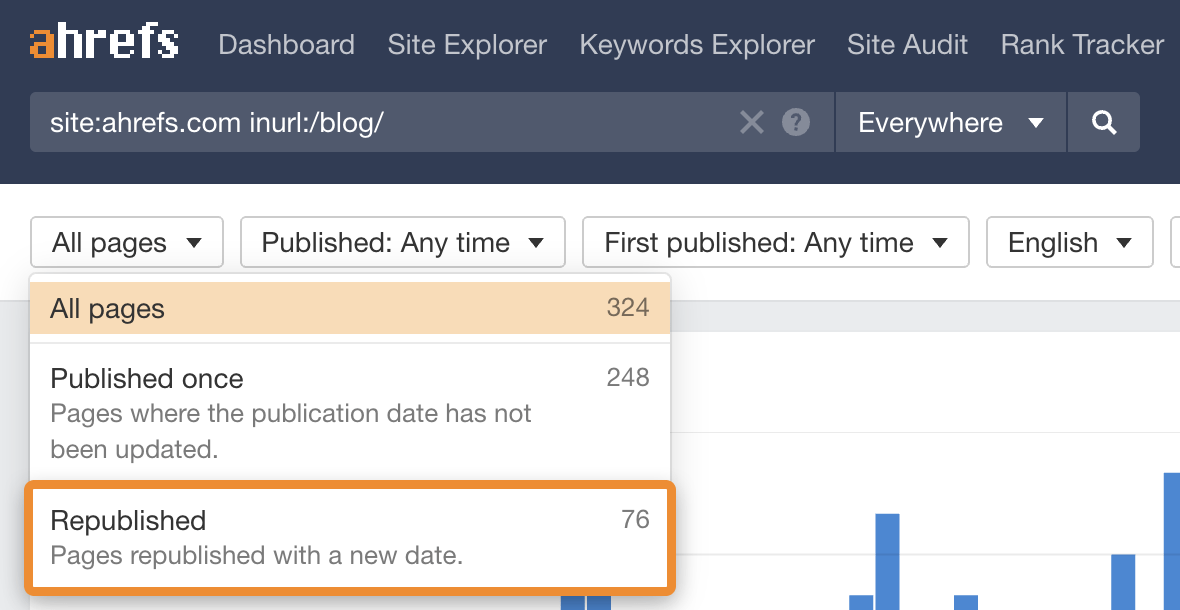Open Site Audit in navigation
Screen dimensions: 1180x610
click(907, 45)
